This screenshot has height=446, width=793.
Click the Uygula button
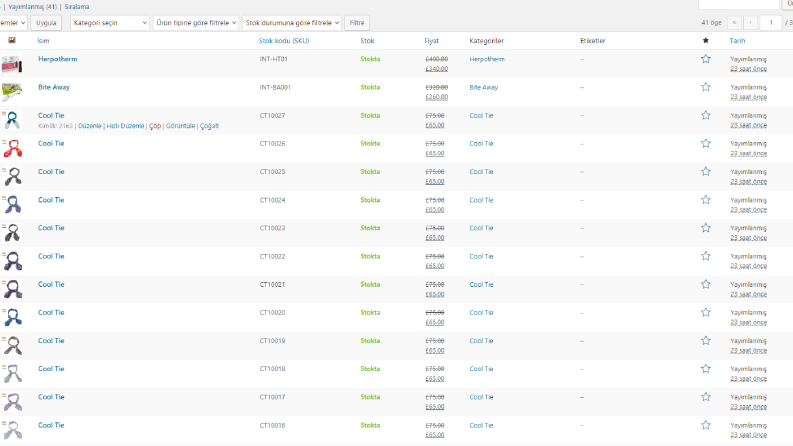46,23
